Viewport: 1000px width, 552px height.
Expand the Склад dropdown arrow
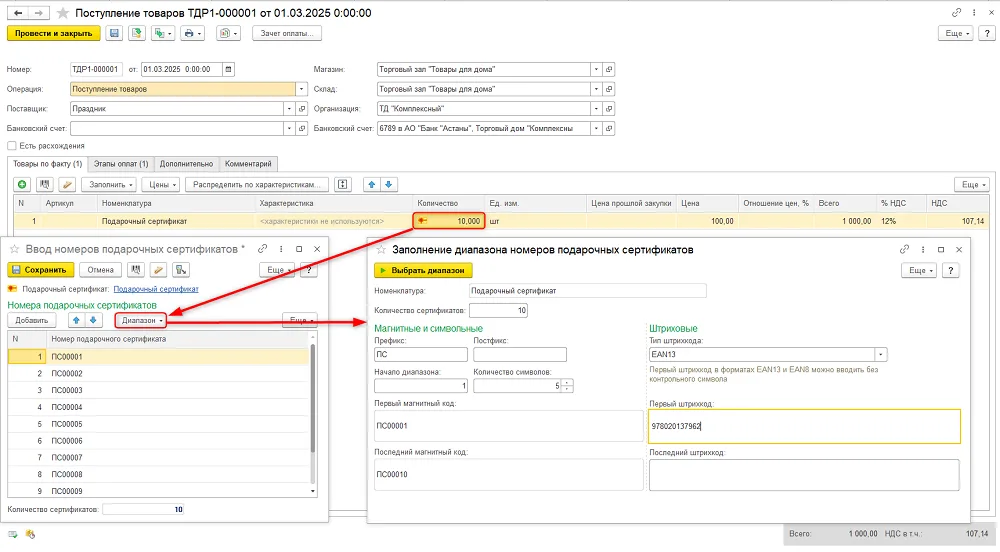596,89
